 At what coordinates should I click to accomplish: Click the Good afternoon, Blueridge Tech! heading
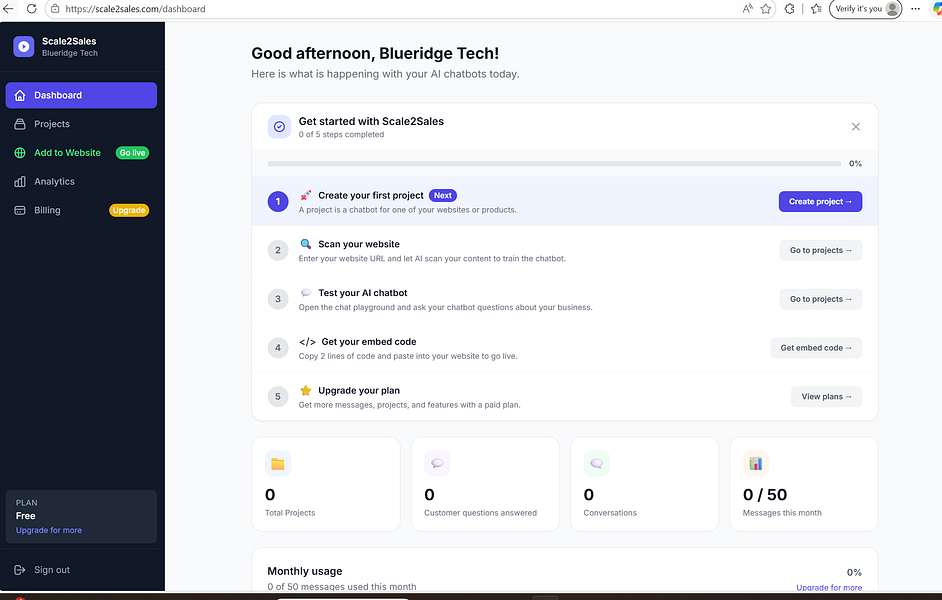375,53
